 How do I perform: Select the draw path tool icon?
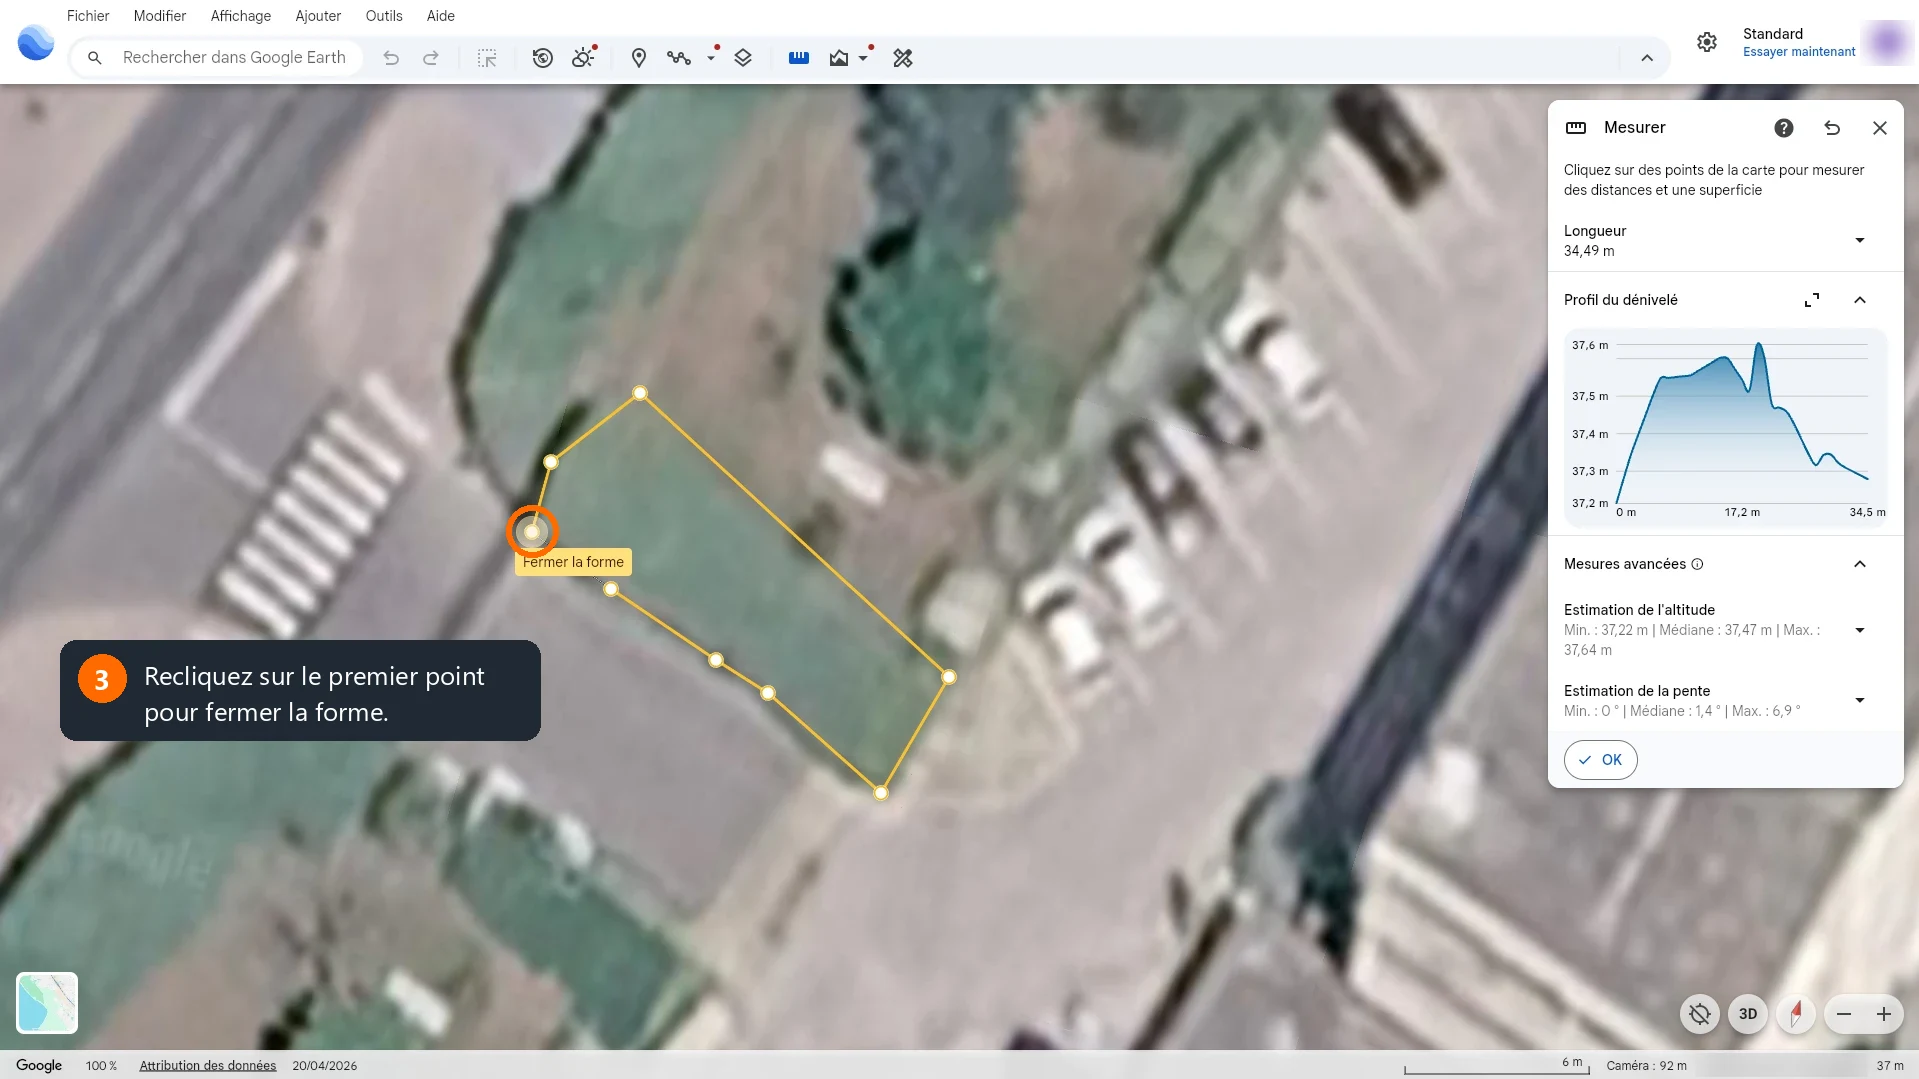tap(679, 58)
